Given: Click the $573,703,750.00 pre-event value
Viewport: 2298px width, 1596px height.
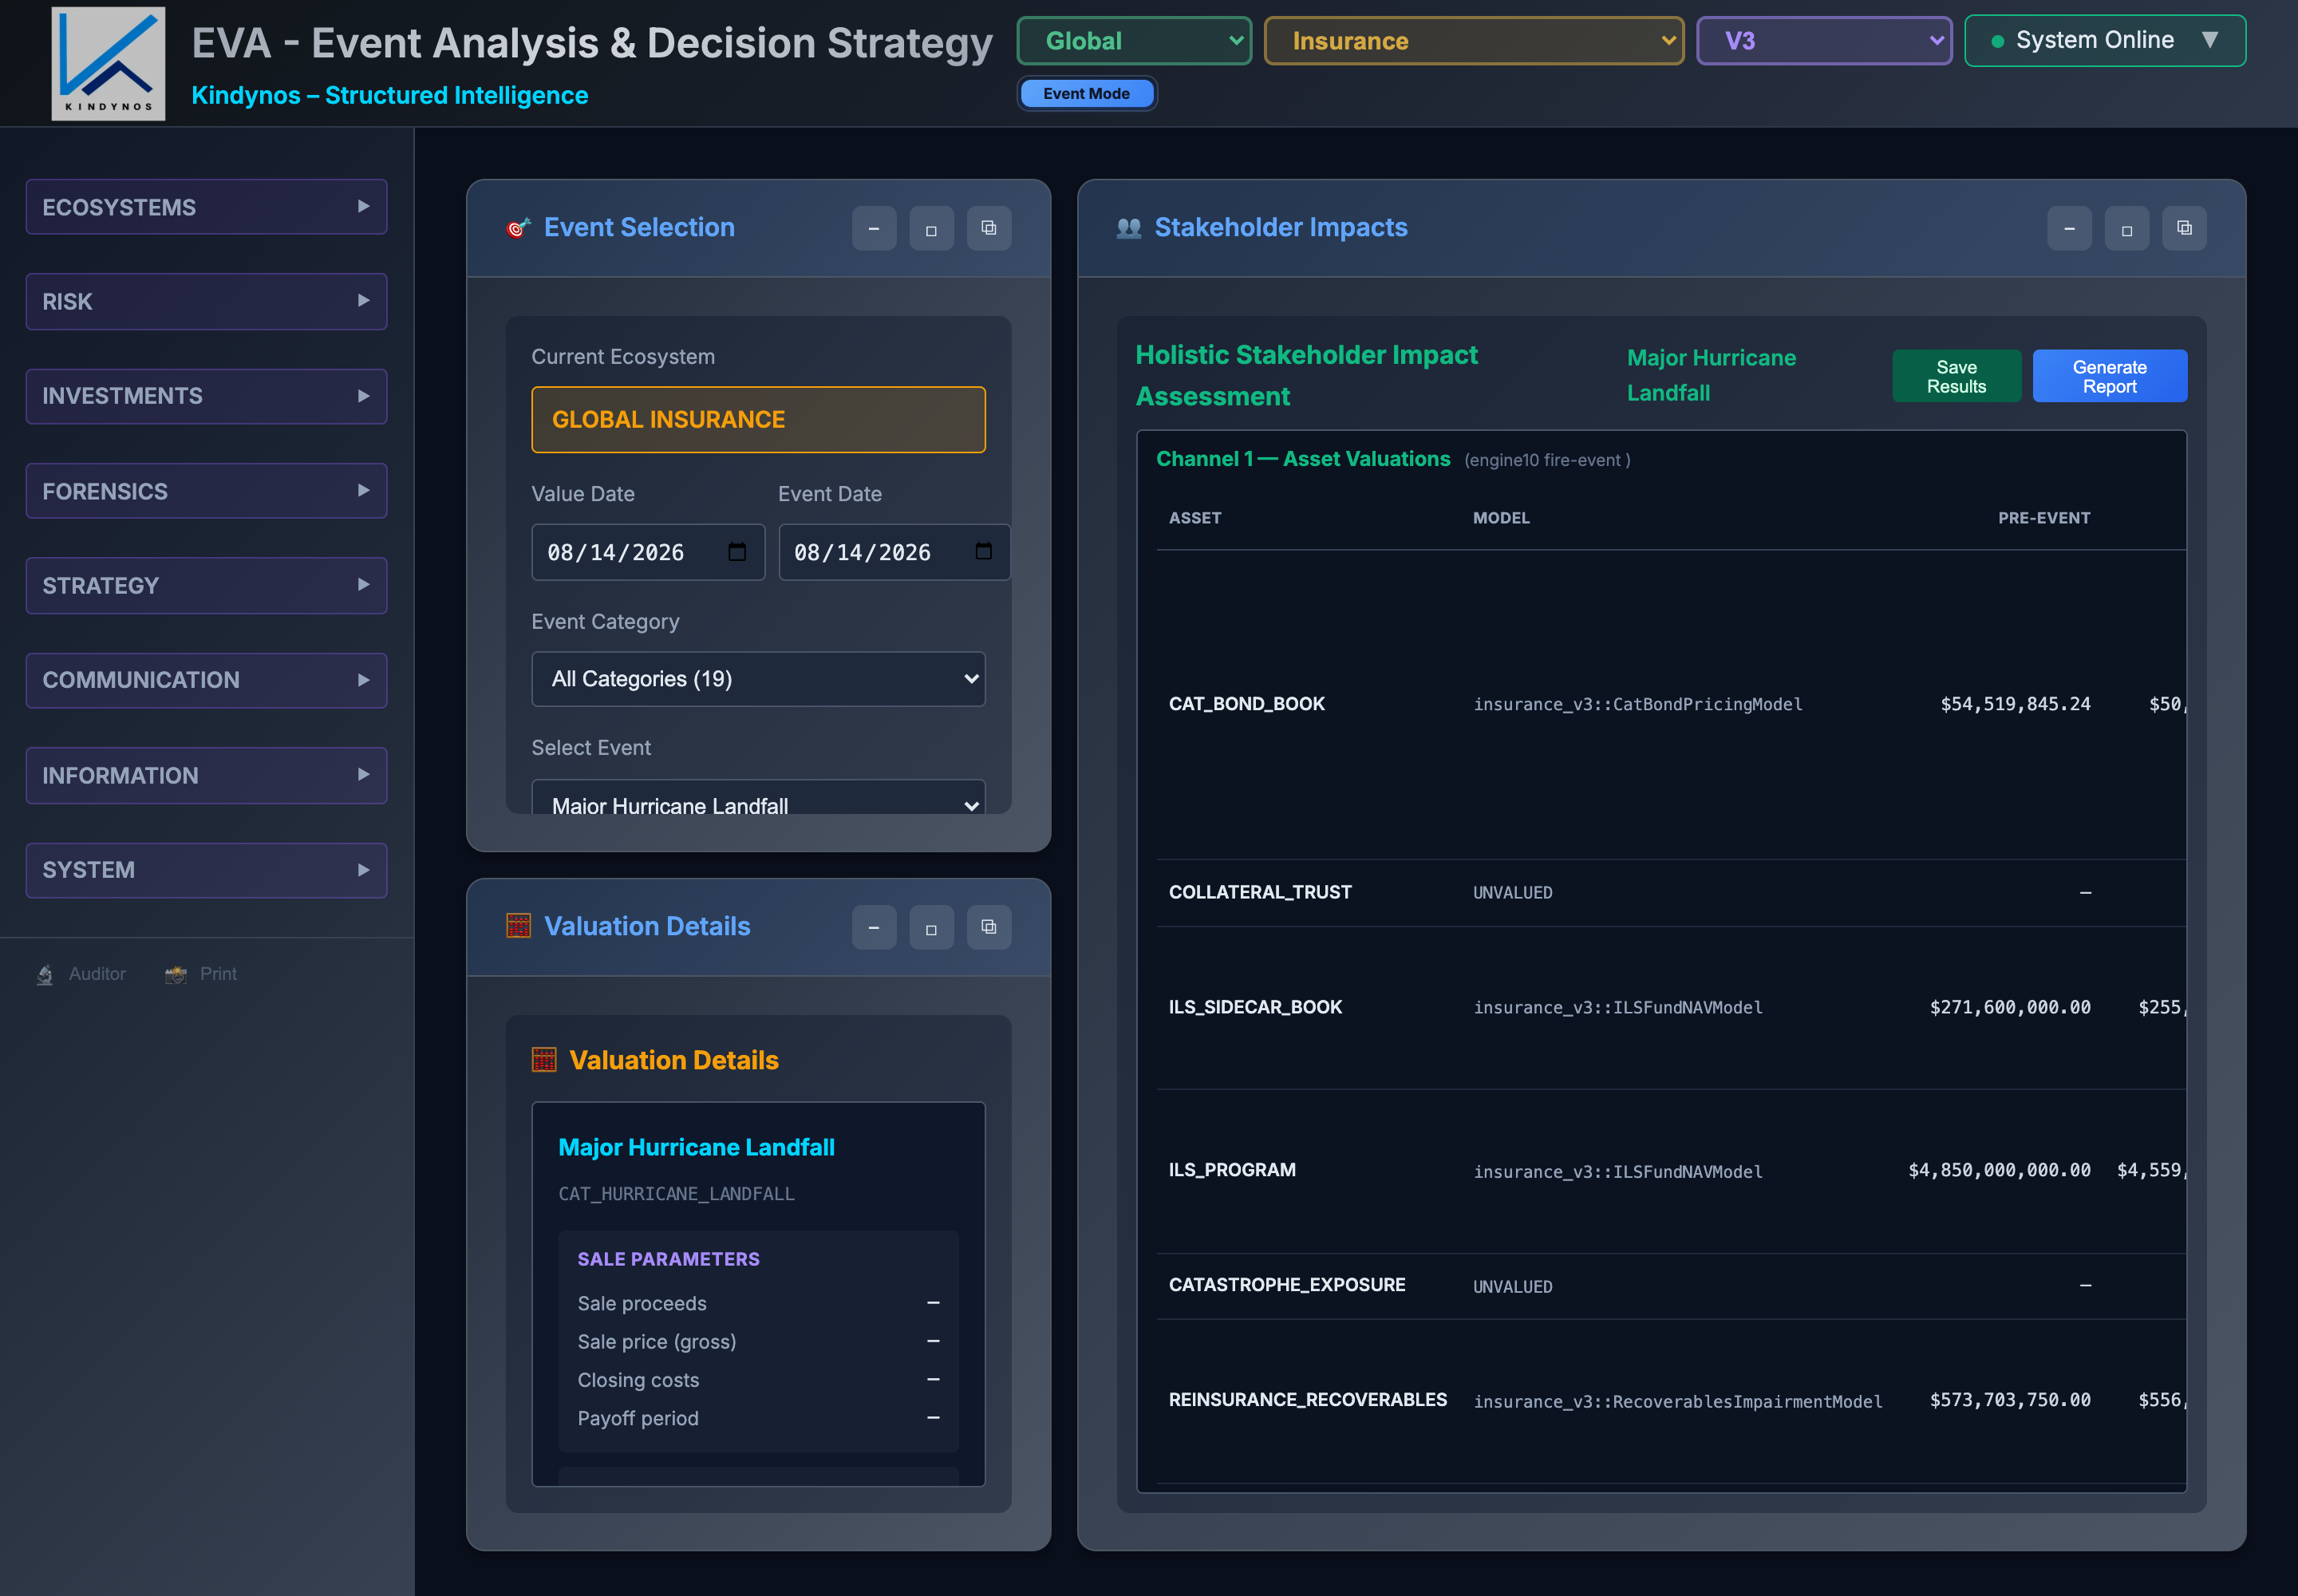Looking at the screenshot, I should tap(2010, 1400).
